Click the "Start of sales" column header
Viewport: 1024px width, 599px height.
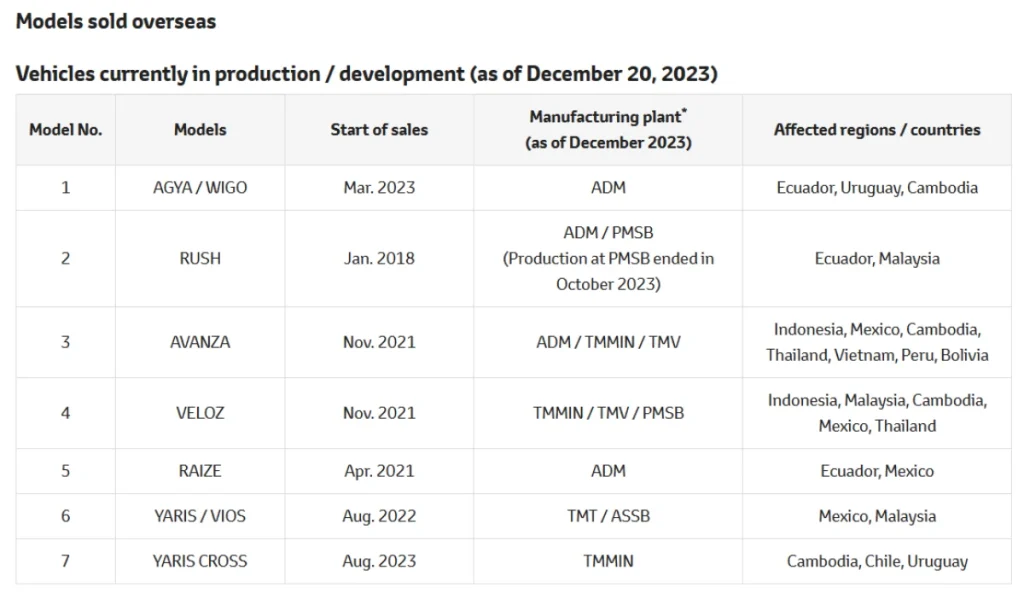(379, 130)
